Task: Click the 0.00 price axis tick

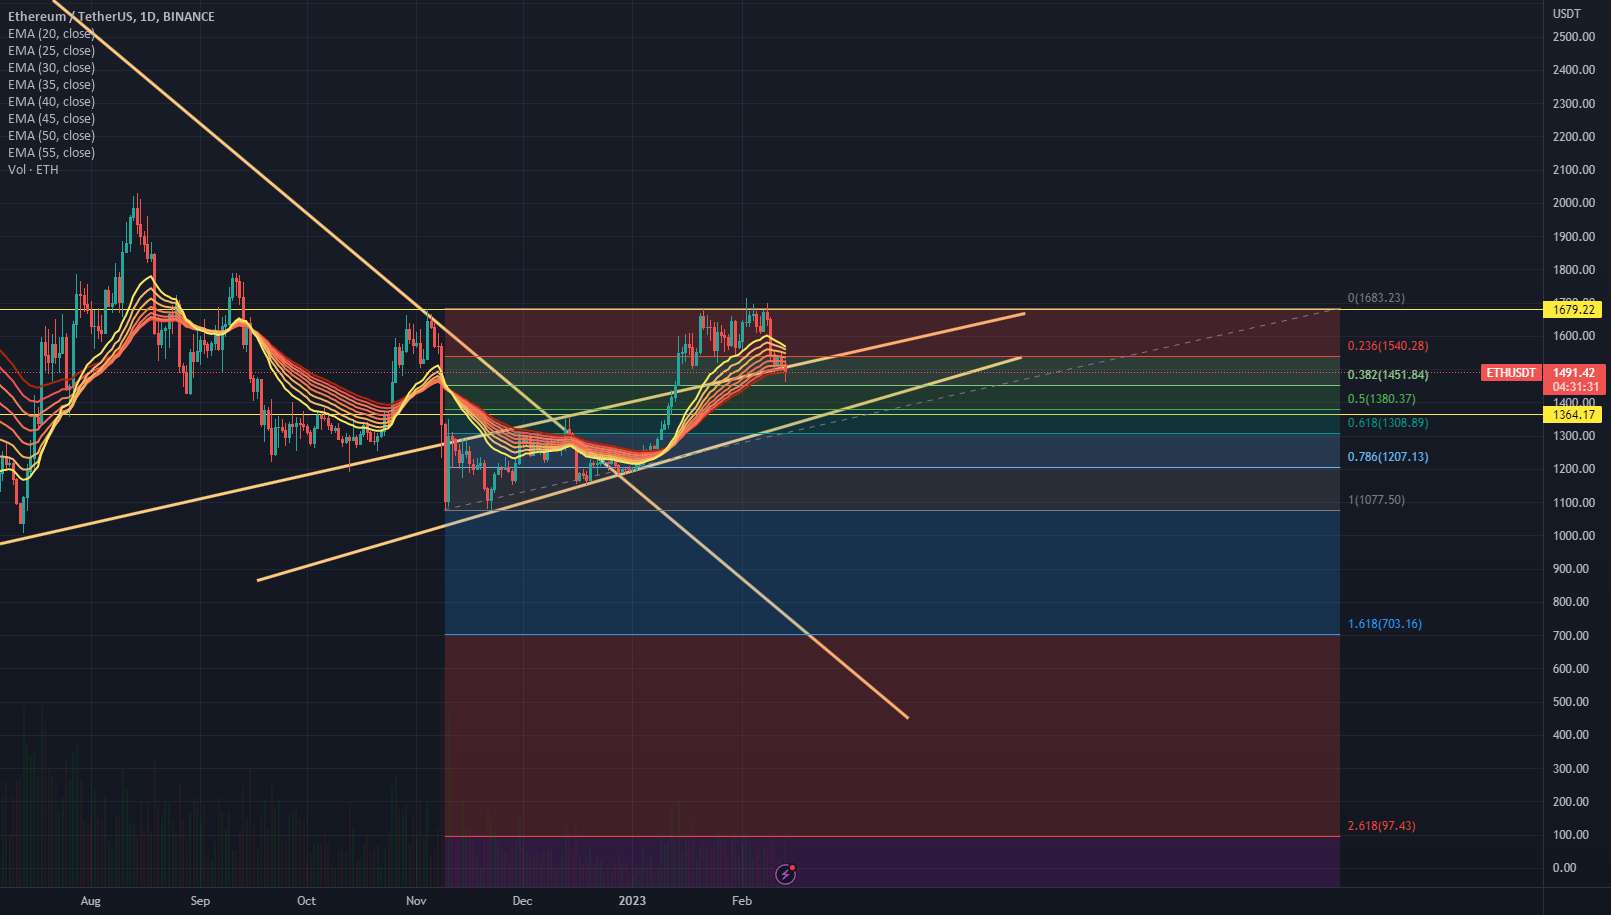Action: (1565, 868)
